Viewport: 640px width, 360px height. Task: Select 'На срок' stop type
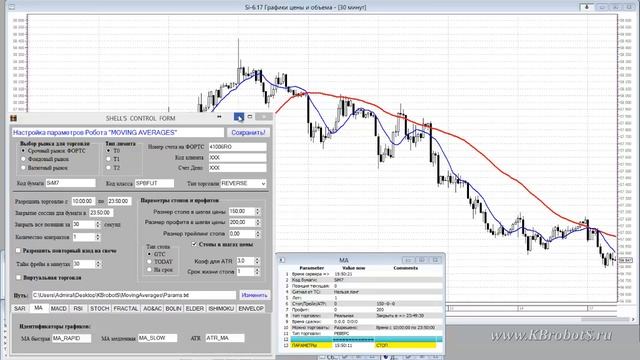click(x=149, y=269)
